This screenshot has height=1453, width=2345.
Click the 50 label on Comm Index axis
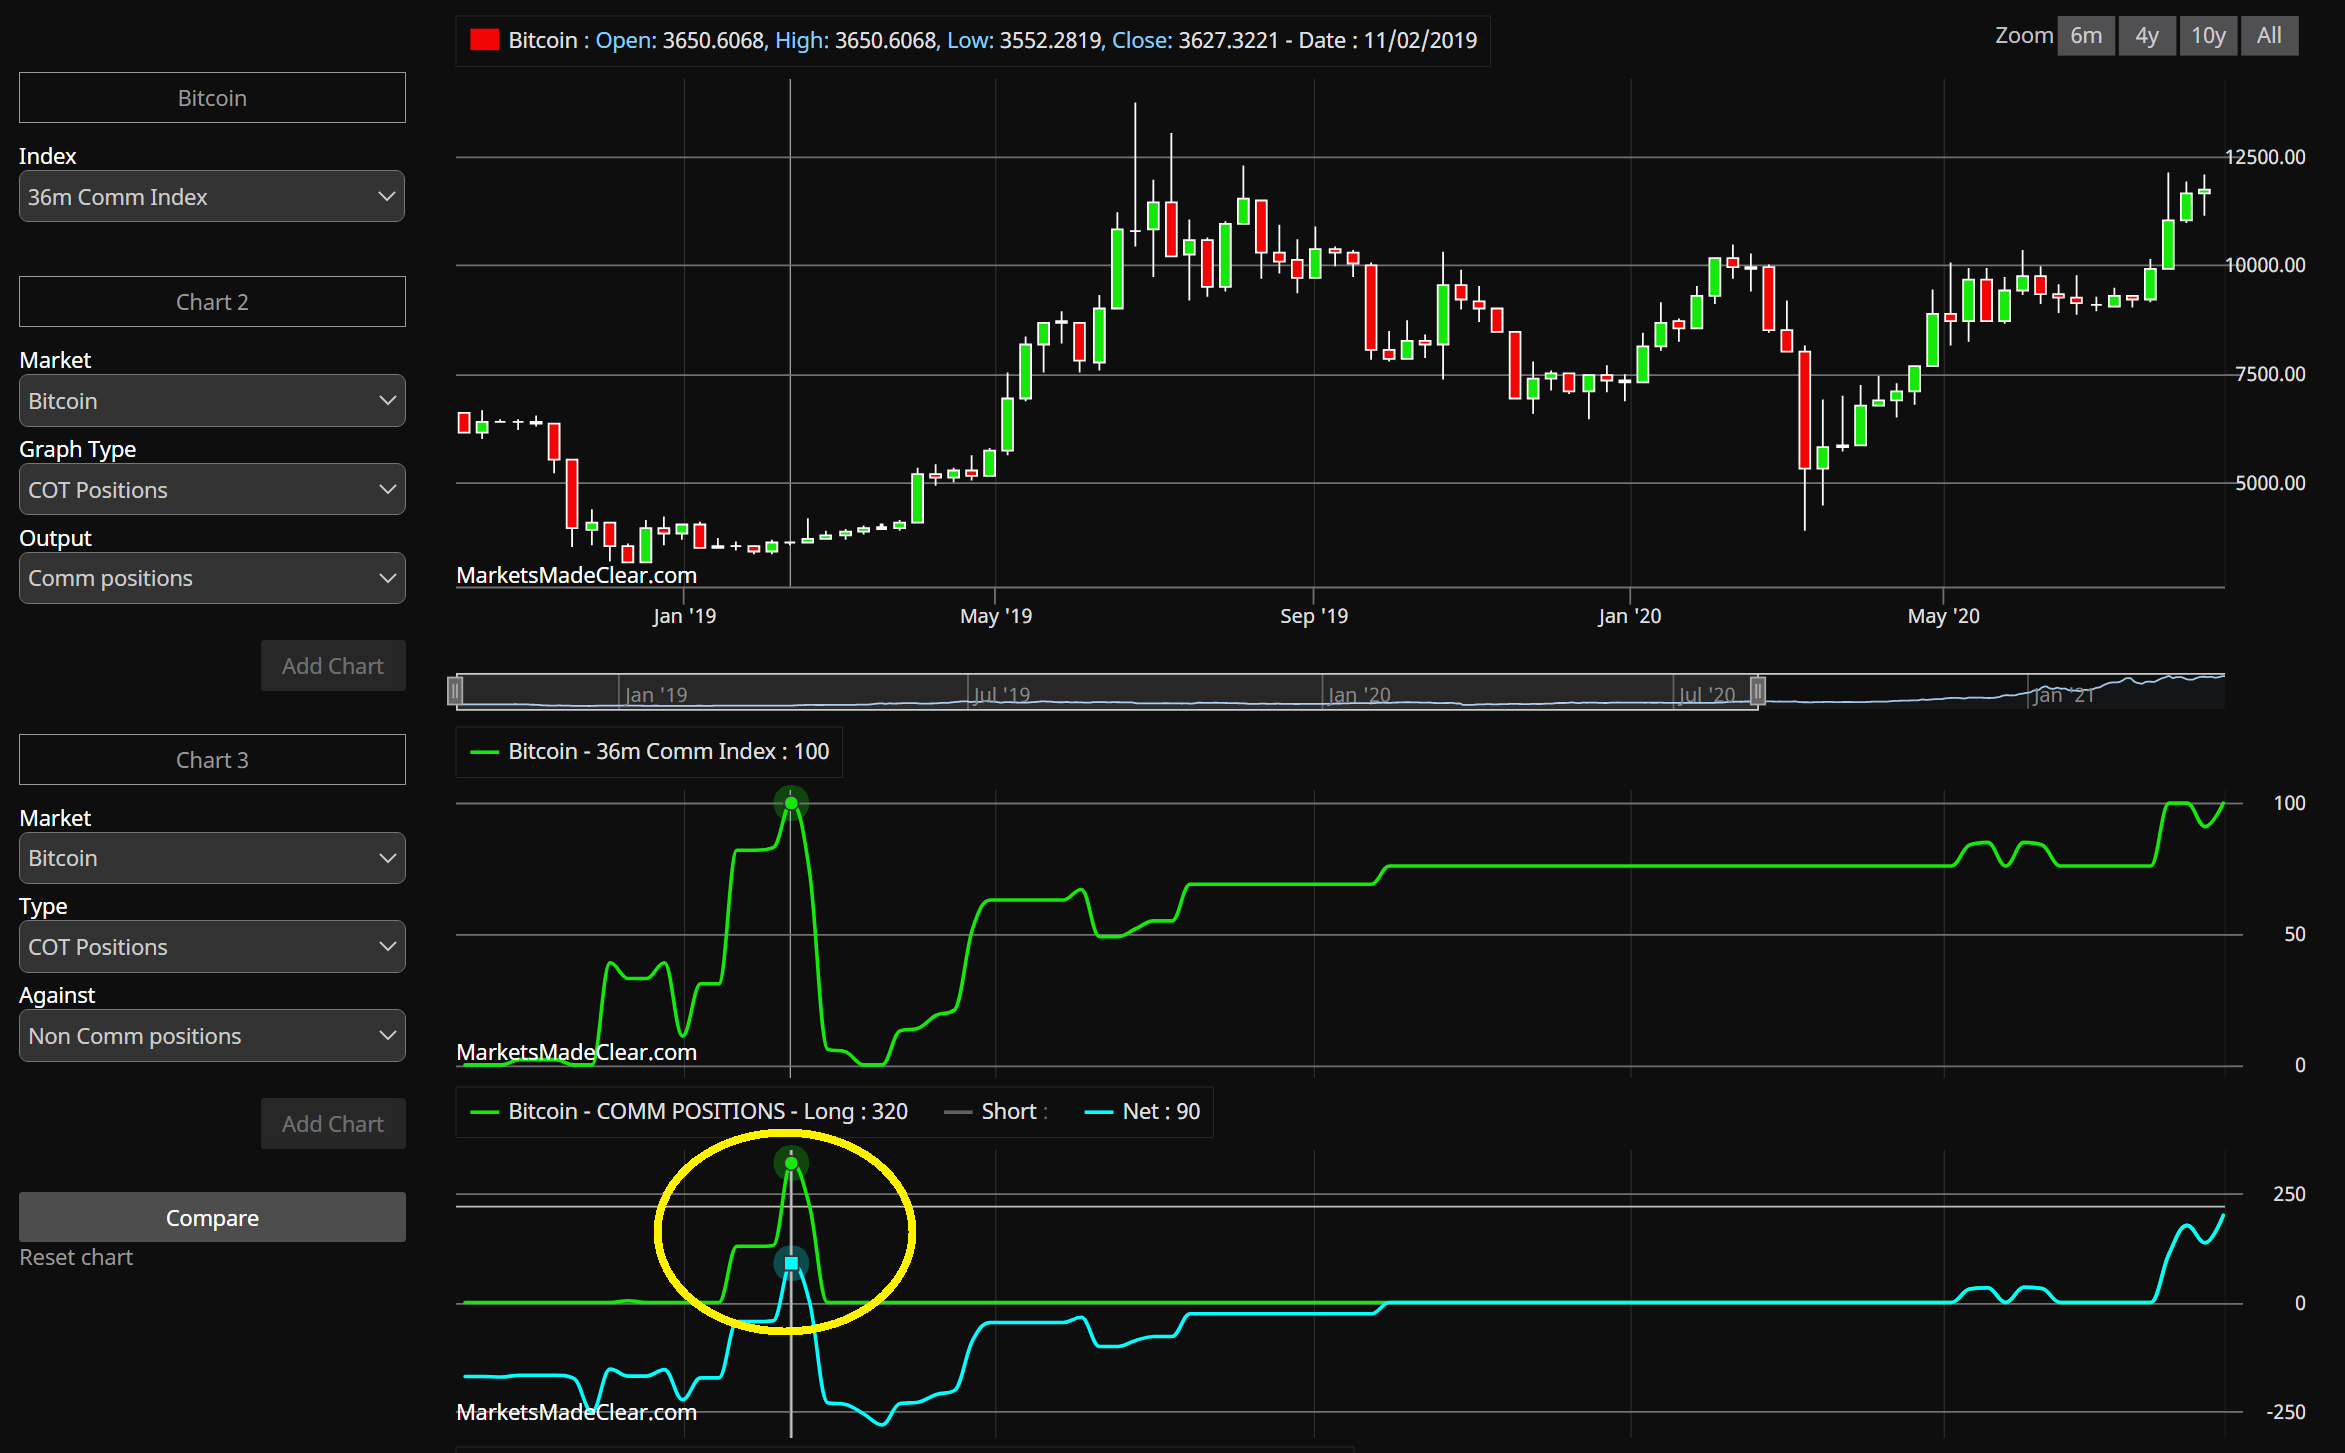tap(2295, 934)
